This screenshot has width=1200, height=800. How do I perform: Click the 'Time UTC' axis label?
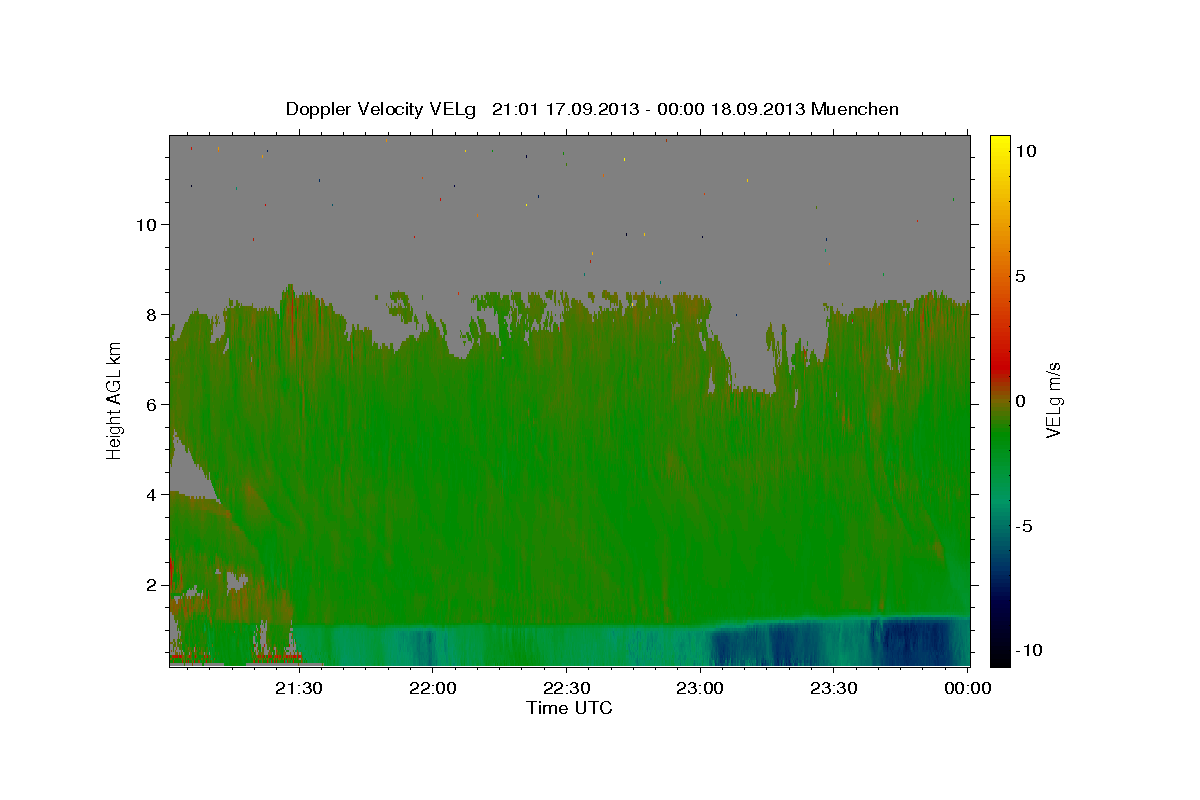569,708
